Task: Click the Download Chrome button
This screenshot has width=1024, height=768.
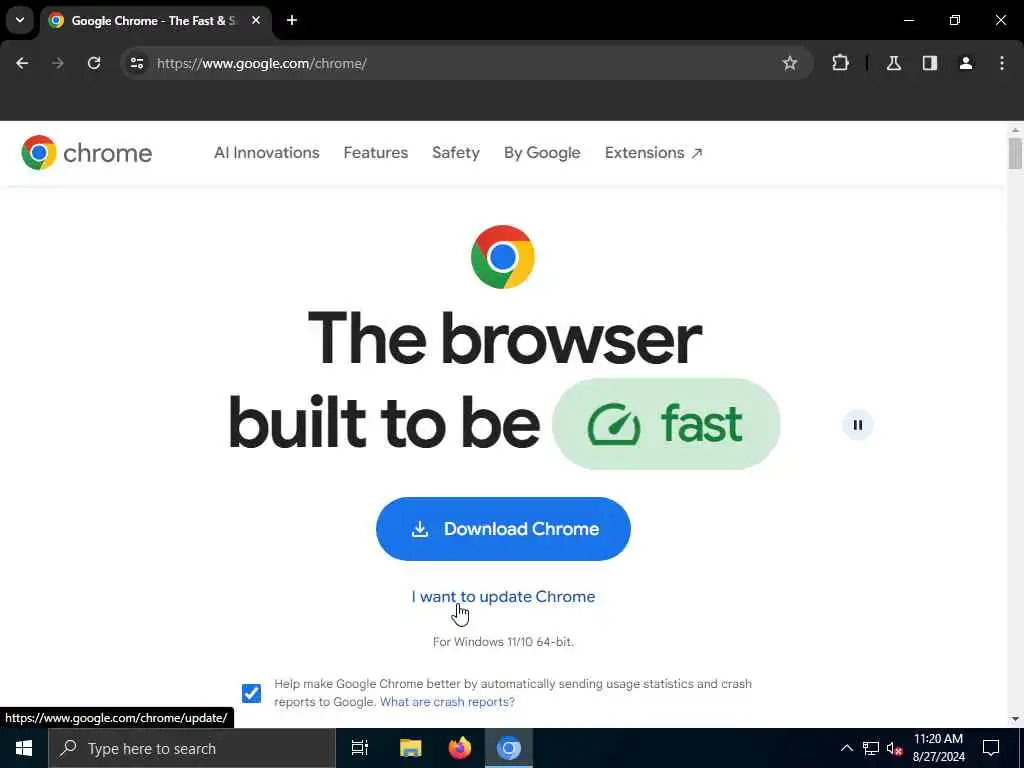Action: point(504,529)
